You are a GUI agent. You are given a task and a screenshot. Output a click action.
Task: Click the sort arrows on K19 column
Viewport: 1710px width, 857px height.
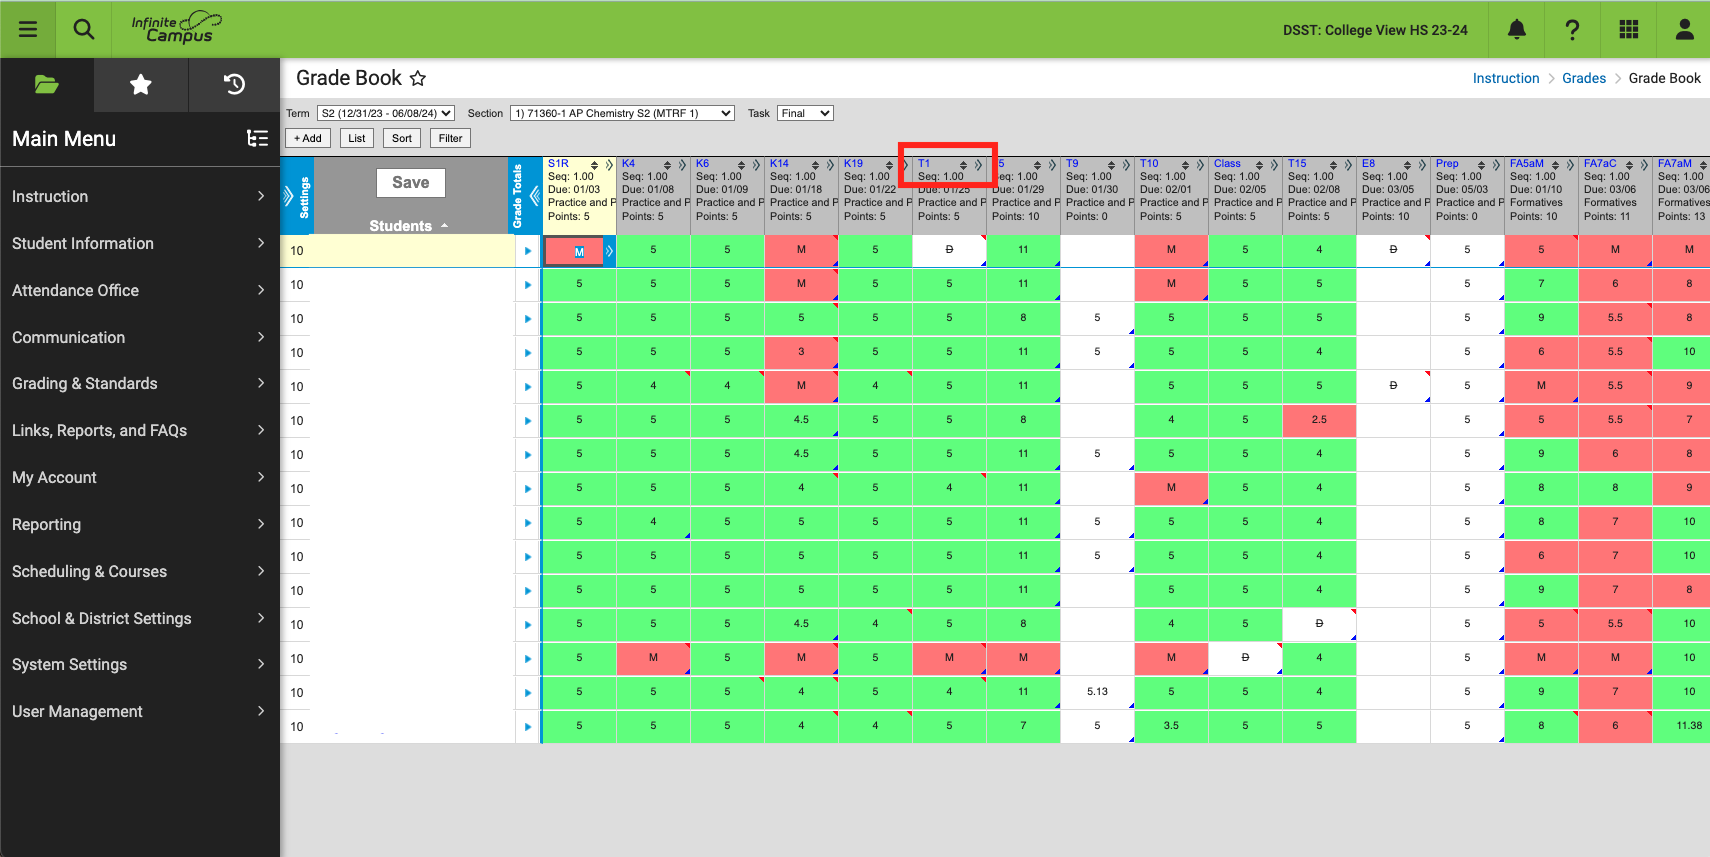tap(890, 165)
